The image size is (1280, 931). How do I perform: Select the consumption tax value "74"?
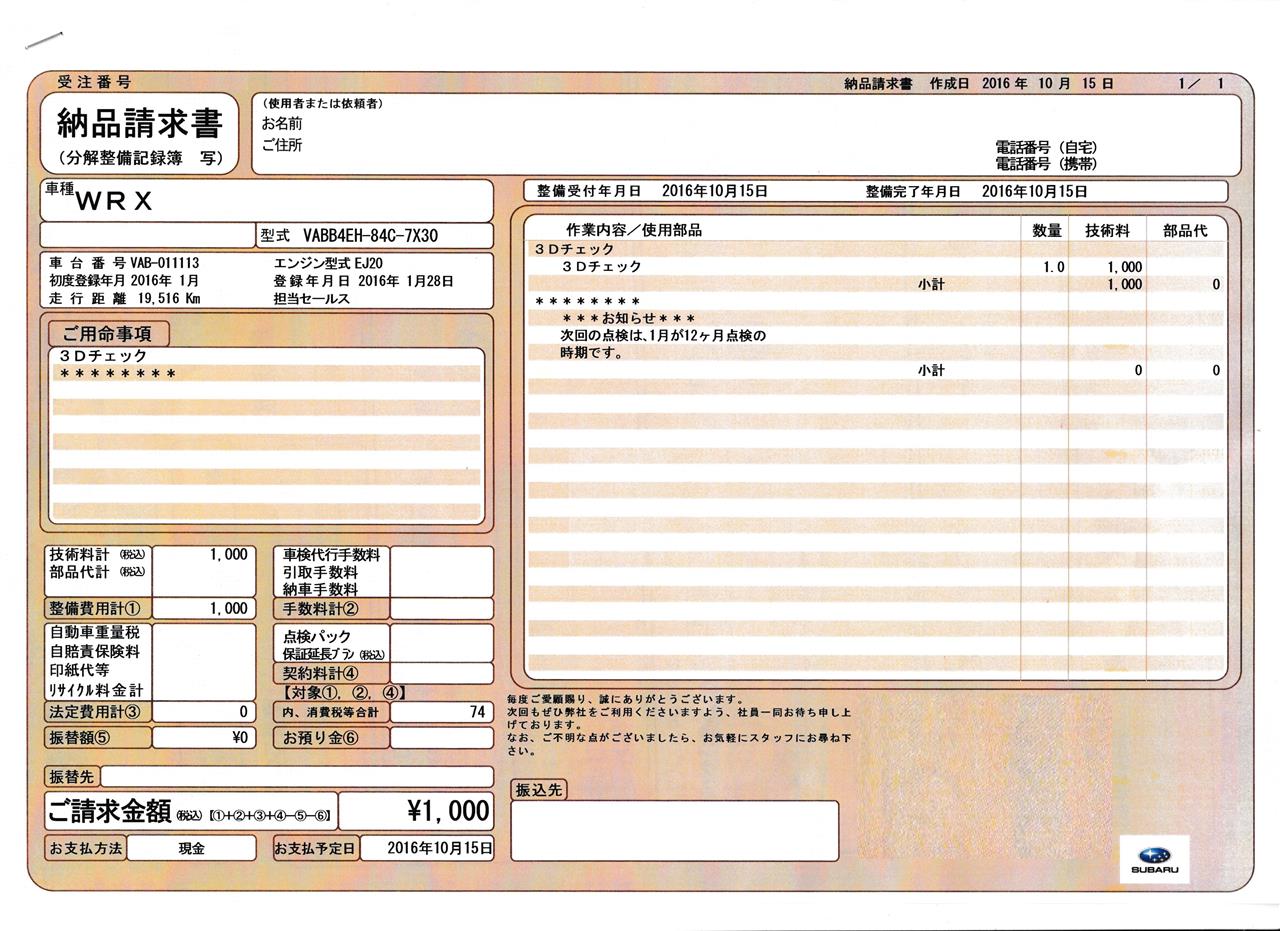click(477, 712)
